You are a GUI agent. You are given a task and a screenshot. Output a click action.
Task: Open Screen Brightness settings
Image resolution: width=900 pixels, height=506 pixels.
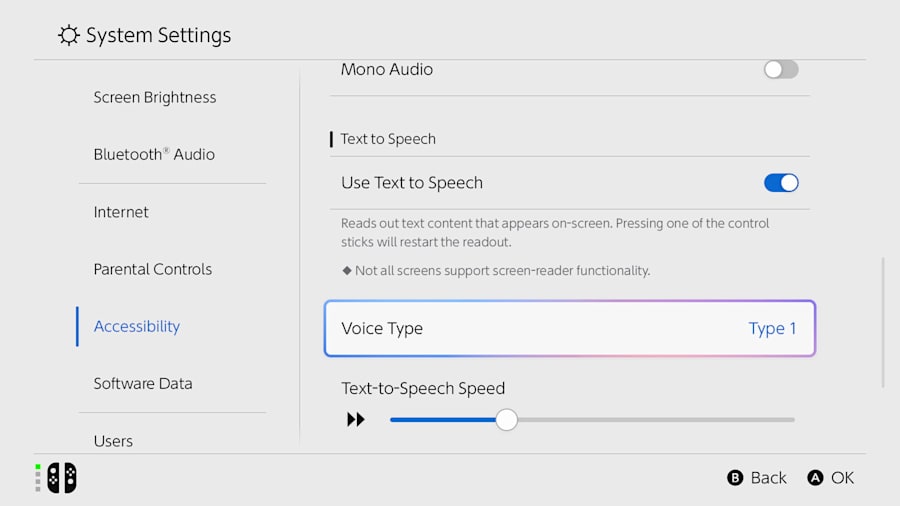pos(155,98)
